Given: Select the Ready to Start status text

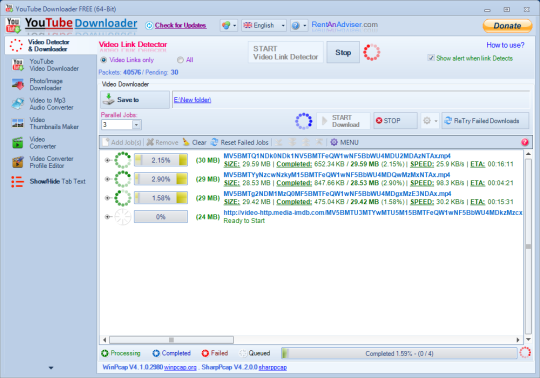Looking at the screenshot, I should [244, 221].
